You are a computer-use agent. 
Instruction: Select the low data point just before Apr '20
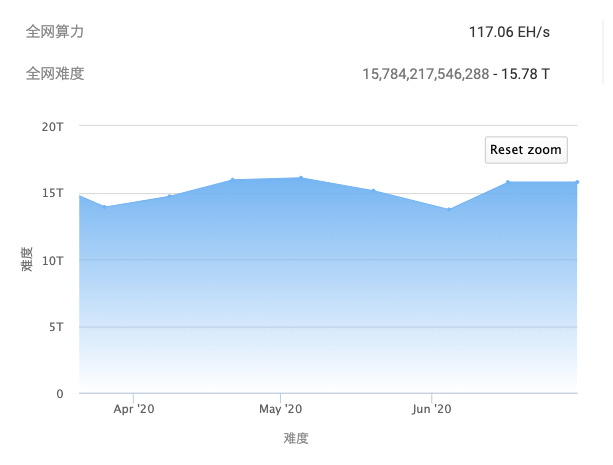point(106,207)
